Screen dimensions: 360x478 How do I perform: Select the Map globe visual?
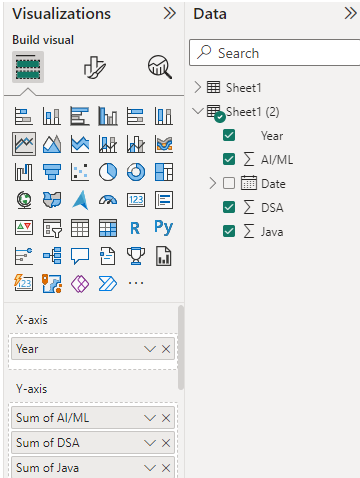coord(24,200)
